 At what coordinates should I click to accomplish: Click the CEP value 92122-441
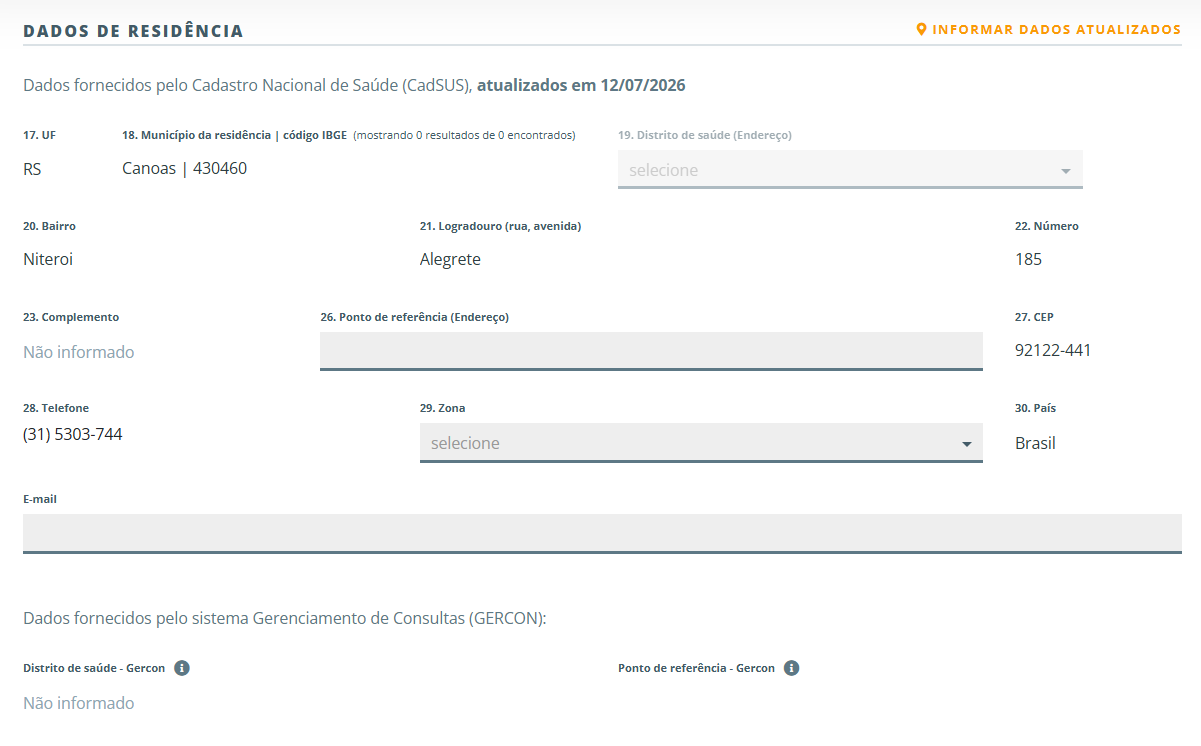(1053, 351)
